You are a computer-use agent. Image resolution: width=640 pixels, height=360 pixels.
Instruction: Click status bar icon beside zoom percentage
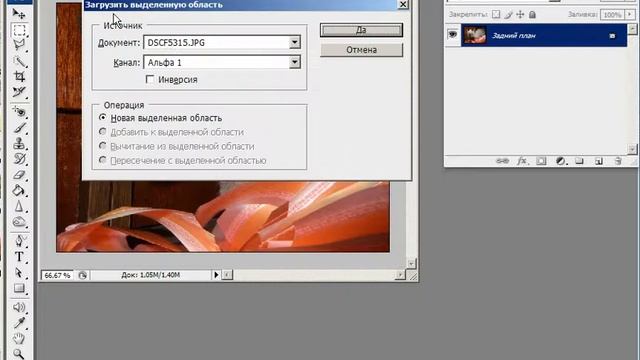tap(82, 275)
